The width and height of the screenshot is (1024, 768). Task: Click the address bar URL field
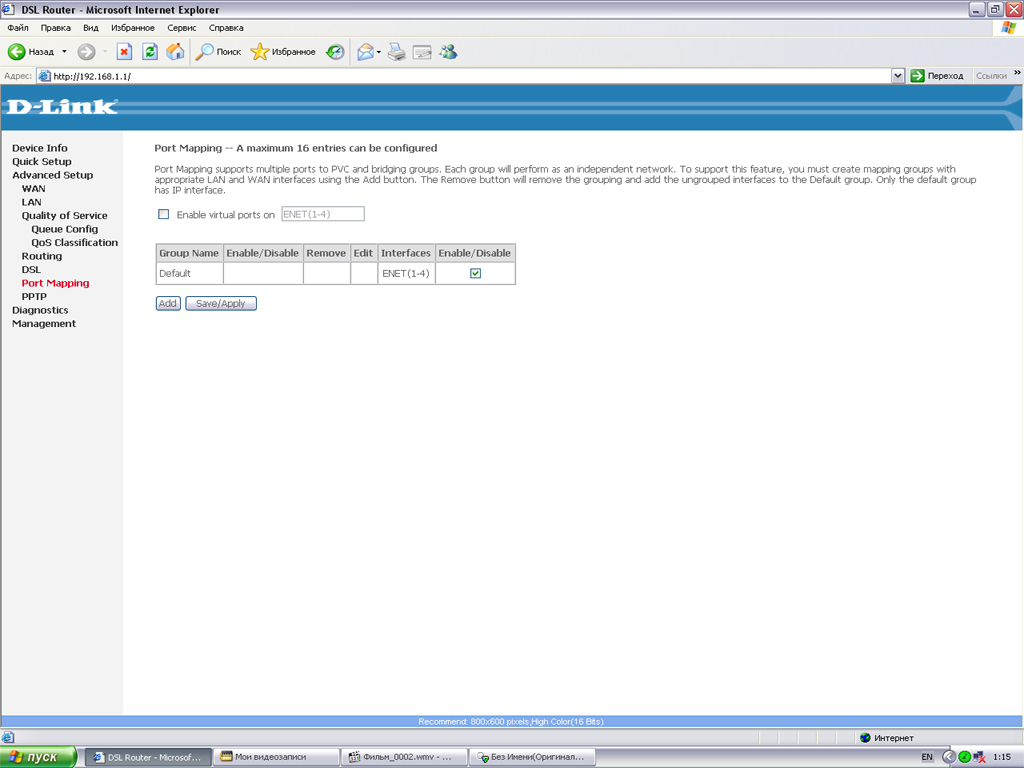pos(460,76)
